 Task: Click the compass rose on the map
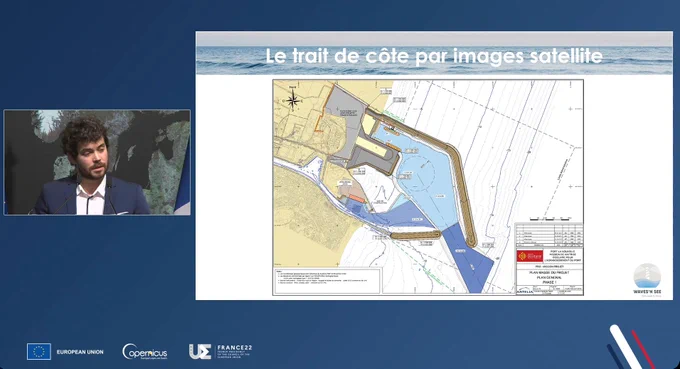293,100
